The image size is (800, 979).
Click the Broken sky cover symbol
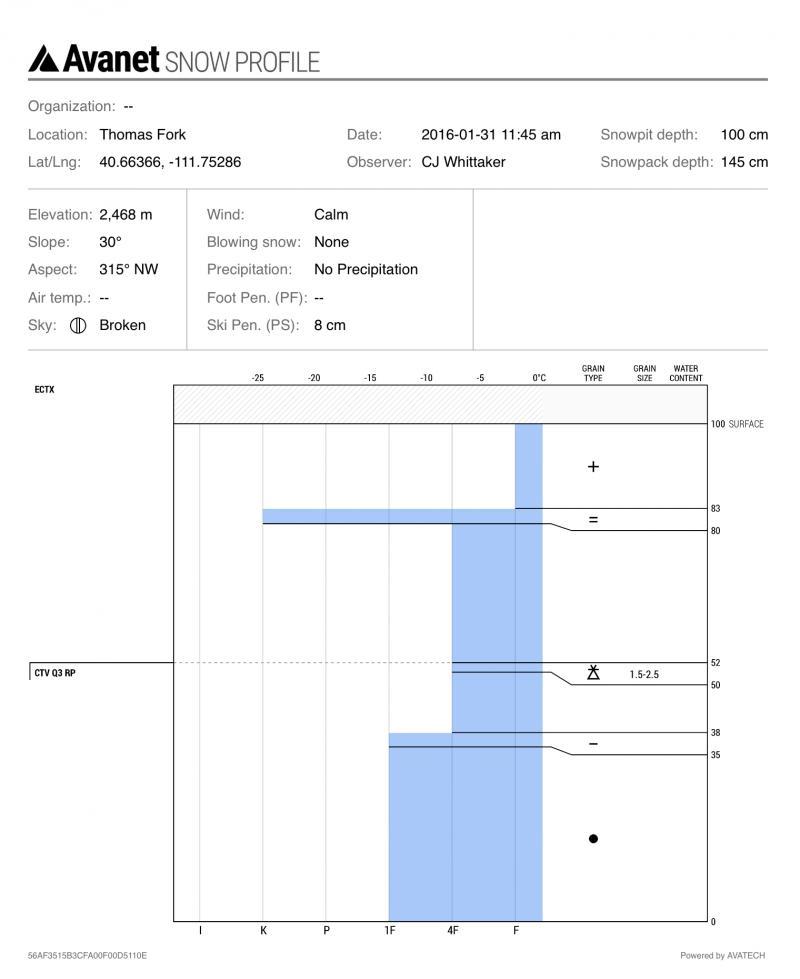coord(79,325)
